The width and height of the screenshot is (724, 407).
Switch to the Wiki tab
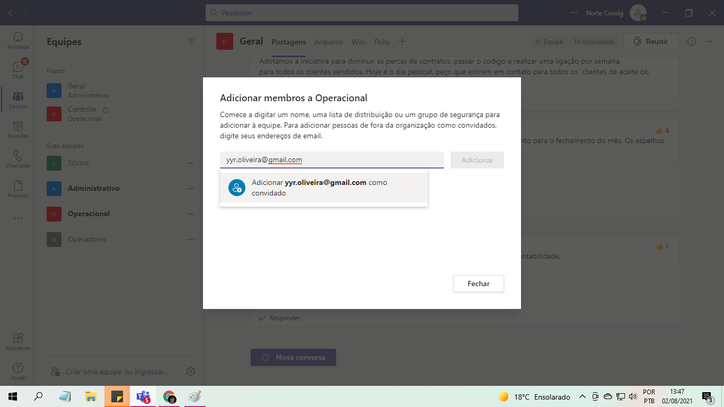coord(358,42)
